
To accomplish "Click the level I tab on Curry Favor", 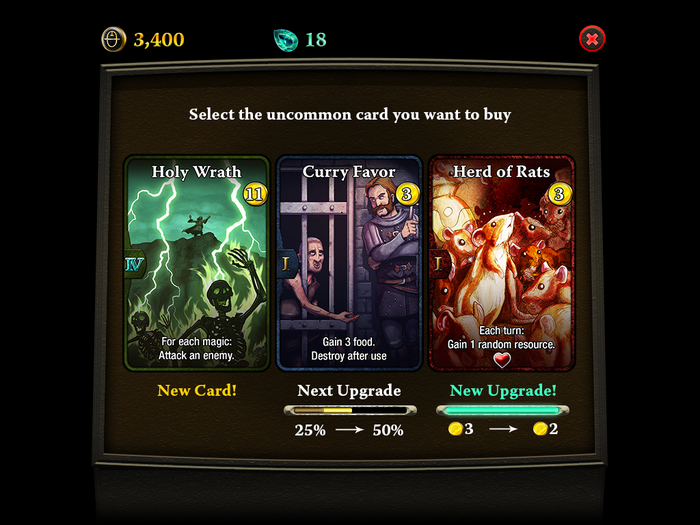I will click(286, 264).
